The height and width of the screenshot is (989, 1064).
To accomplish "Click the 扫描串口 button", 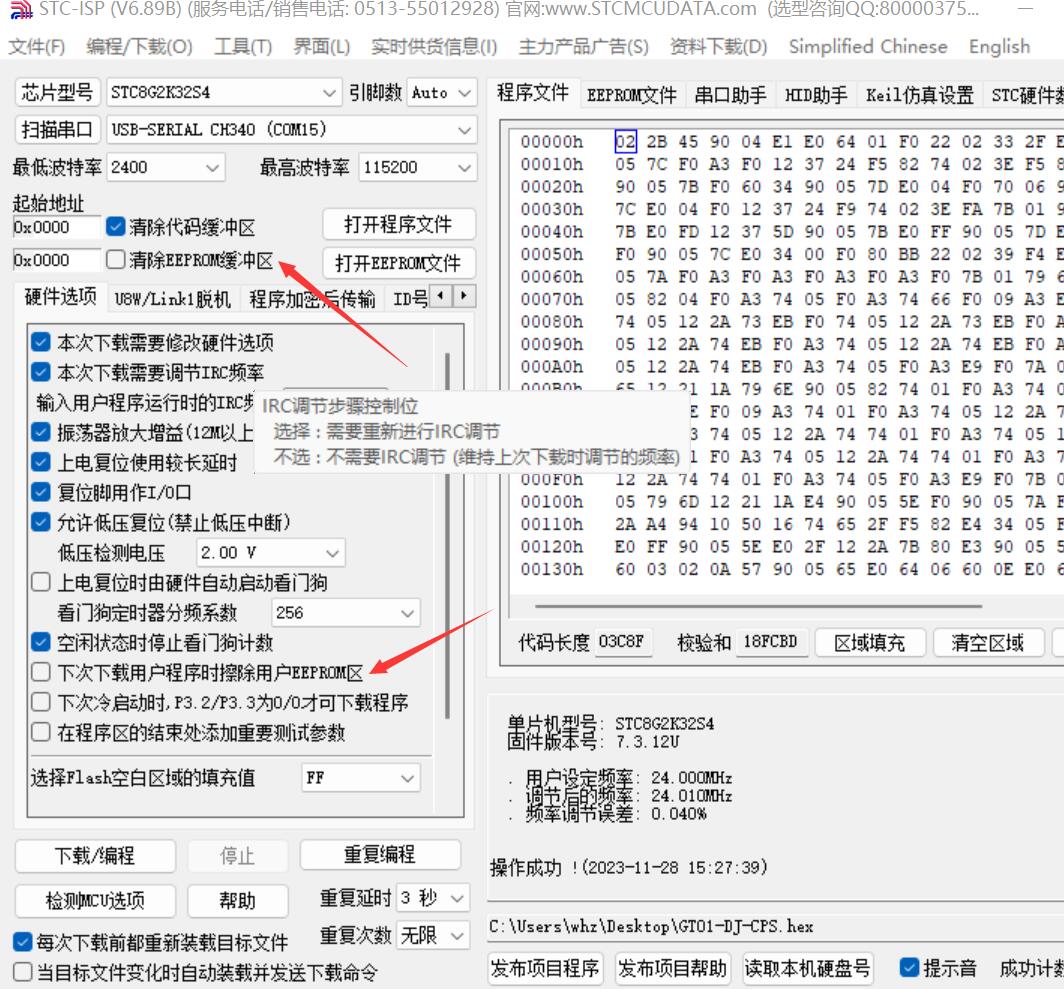I will [x=57, y=130].
